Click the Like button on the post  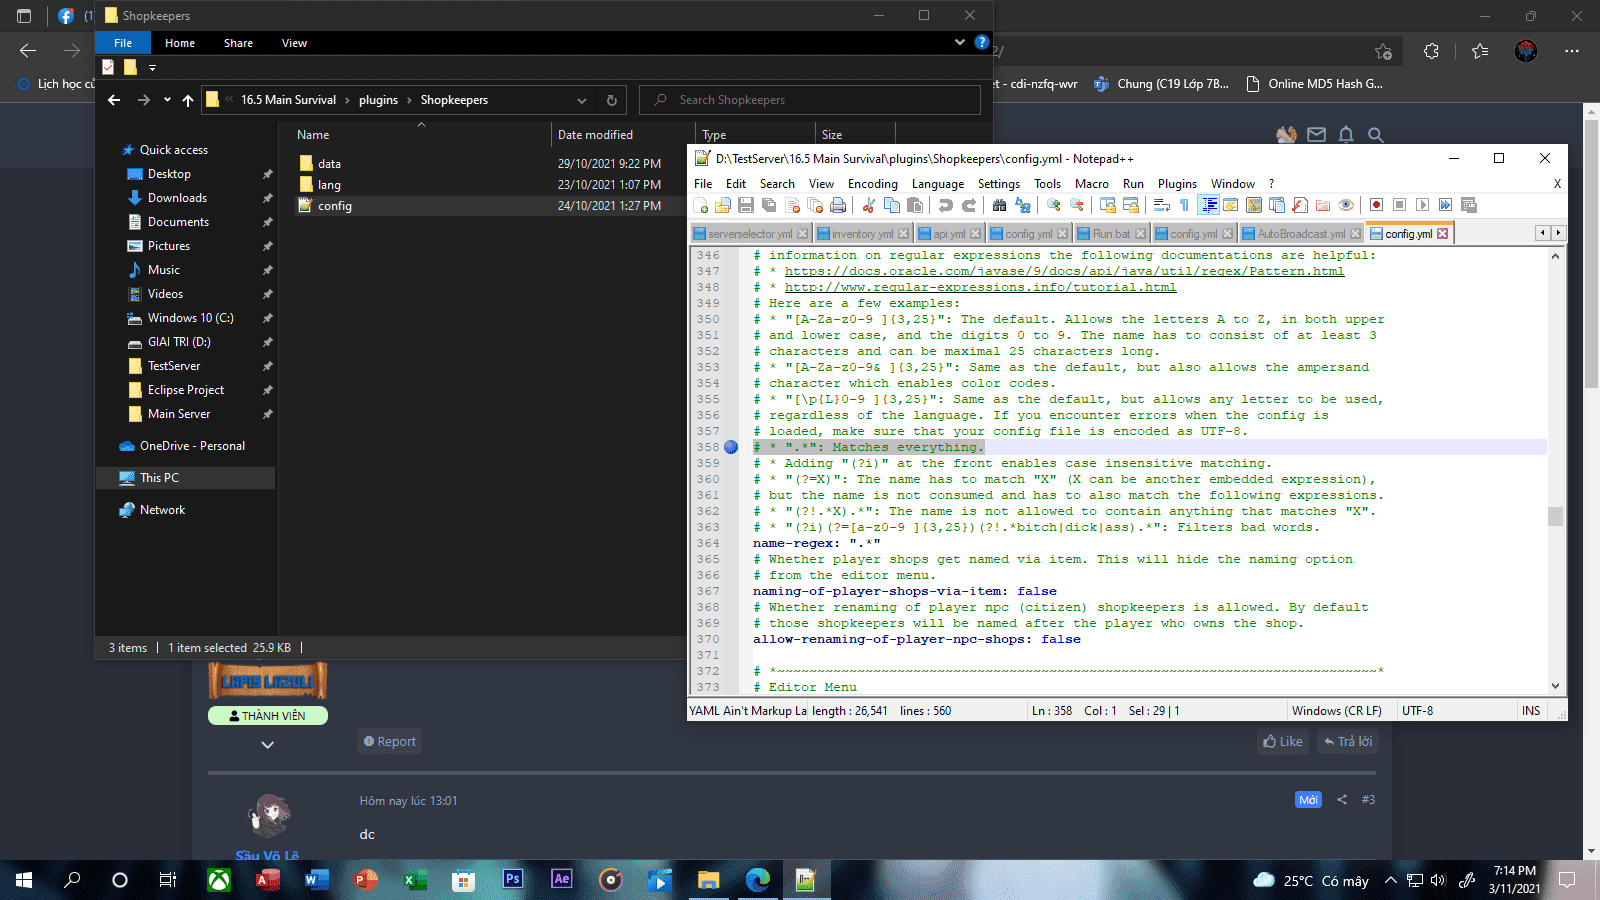pos(1283,741)
